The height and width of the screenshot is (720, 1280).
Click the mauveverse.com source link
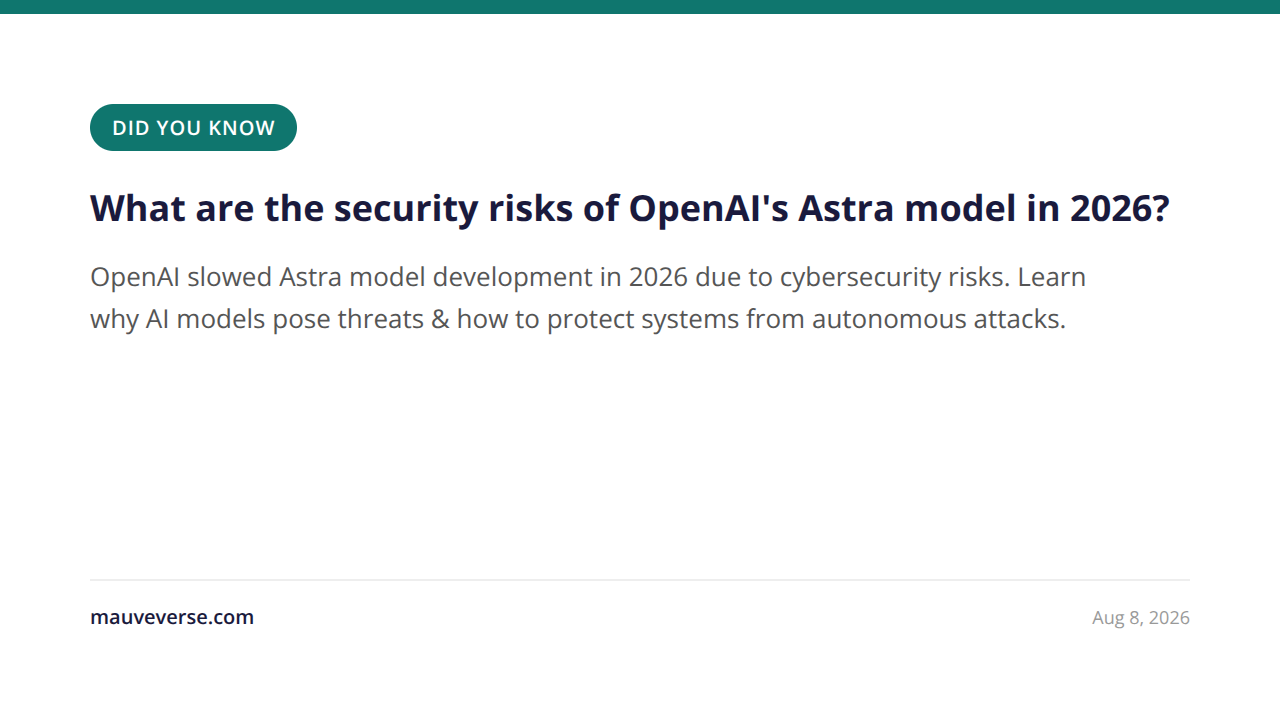tap(172, 617)
